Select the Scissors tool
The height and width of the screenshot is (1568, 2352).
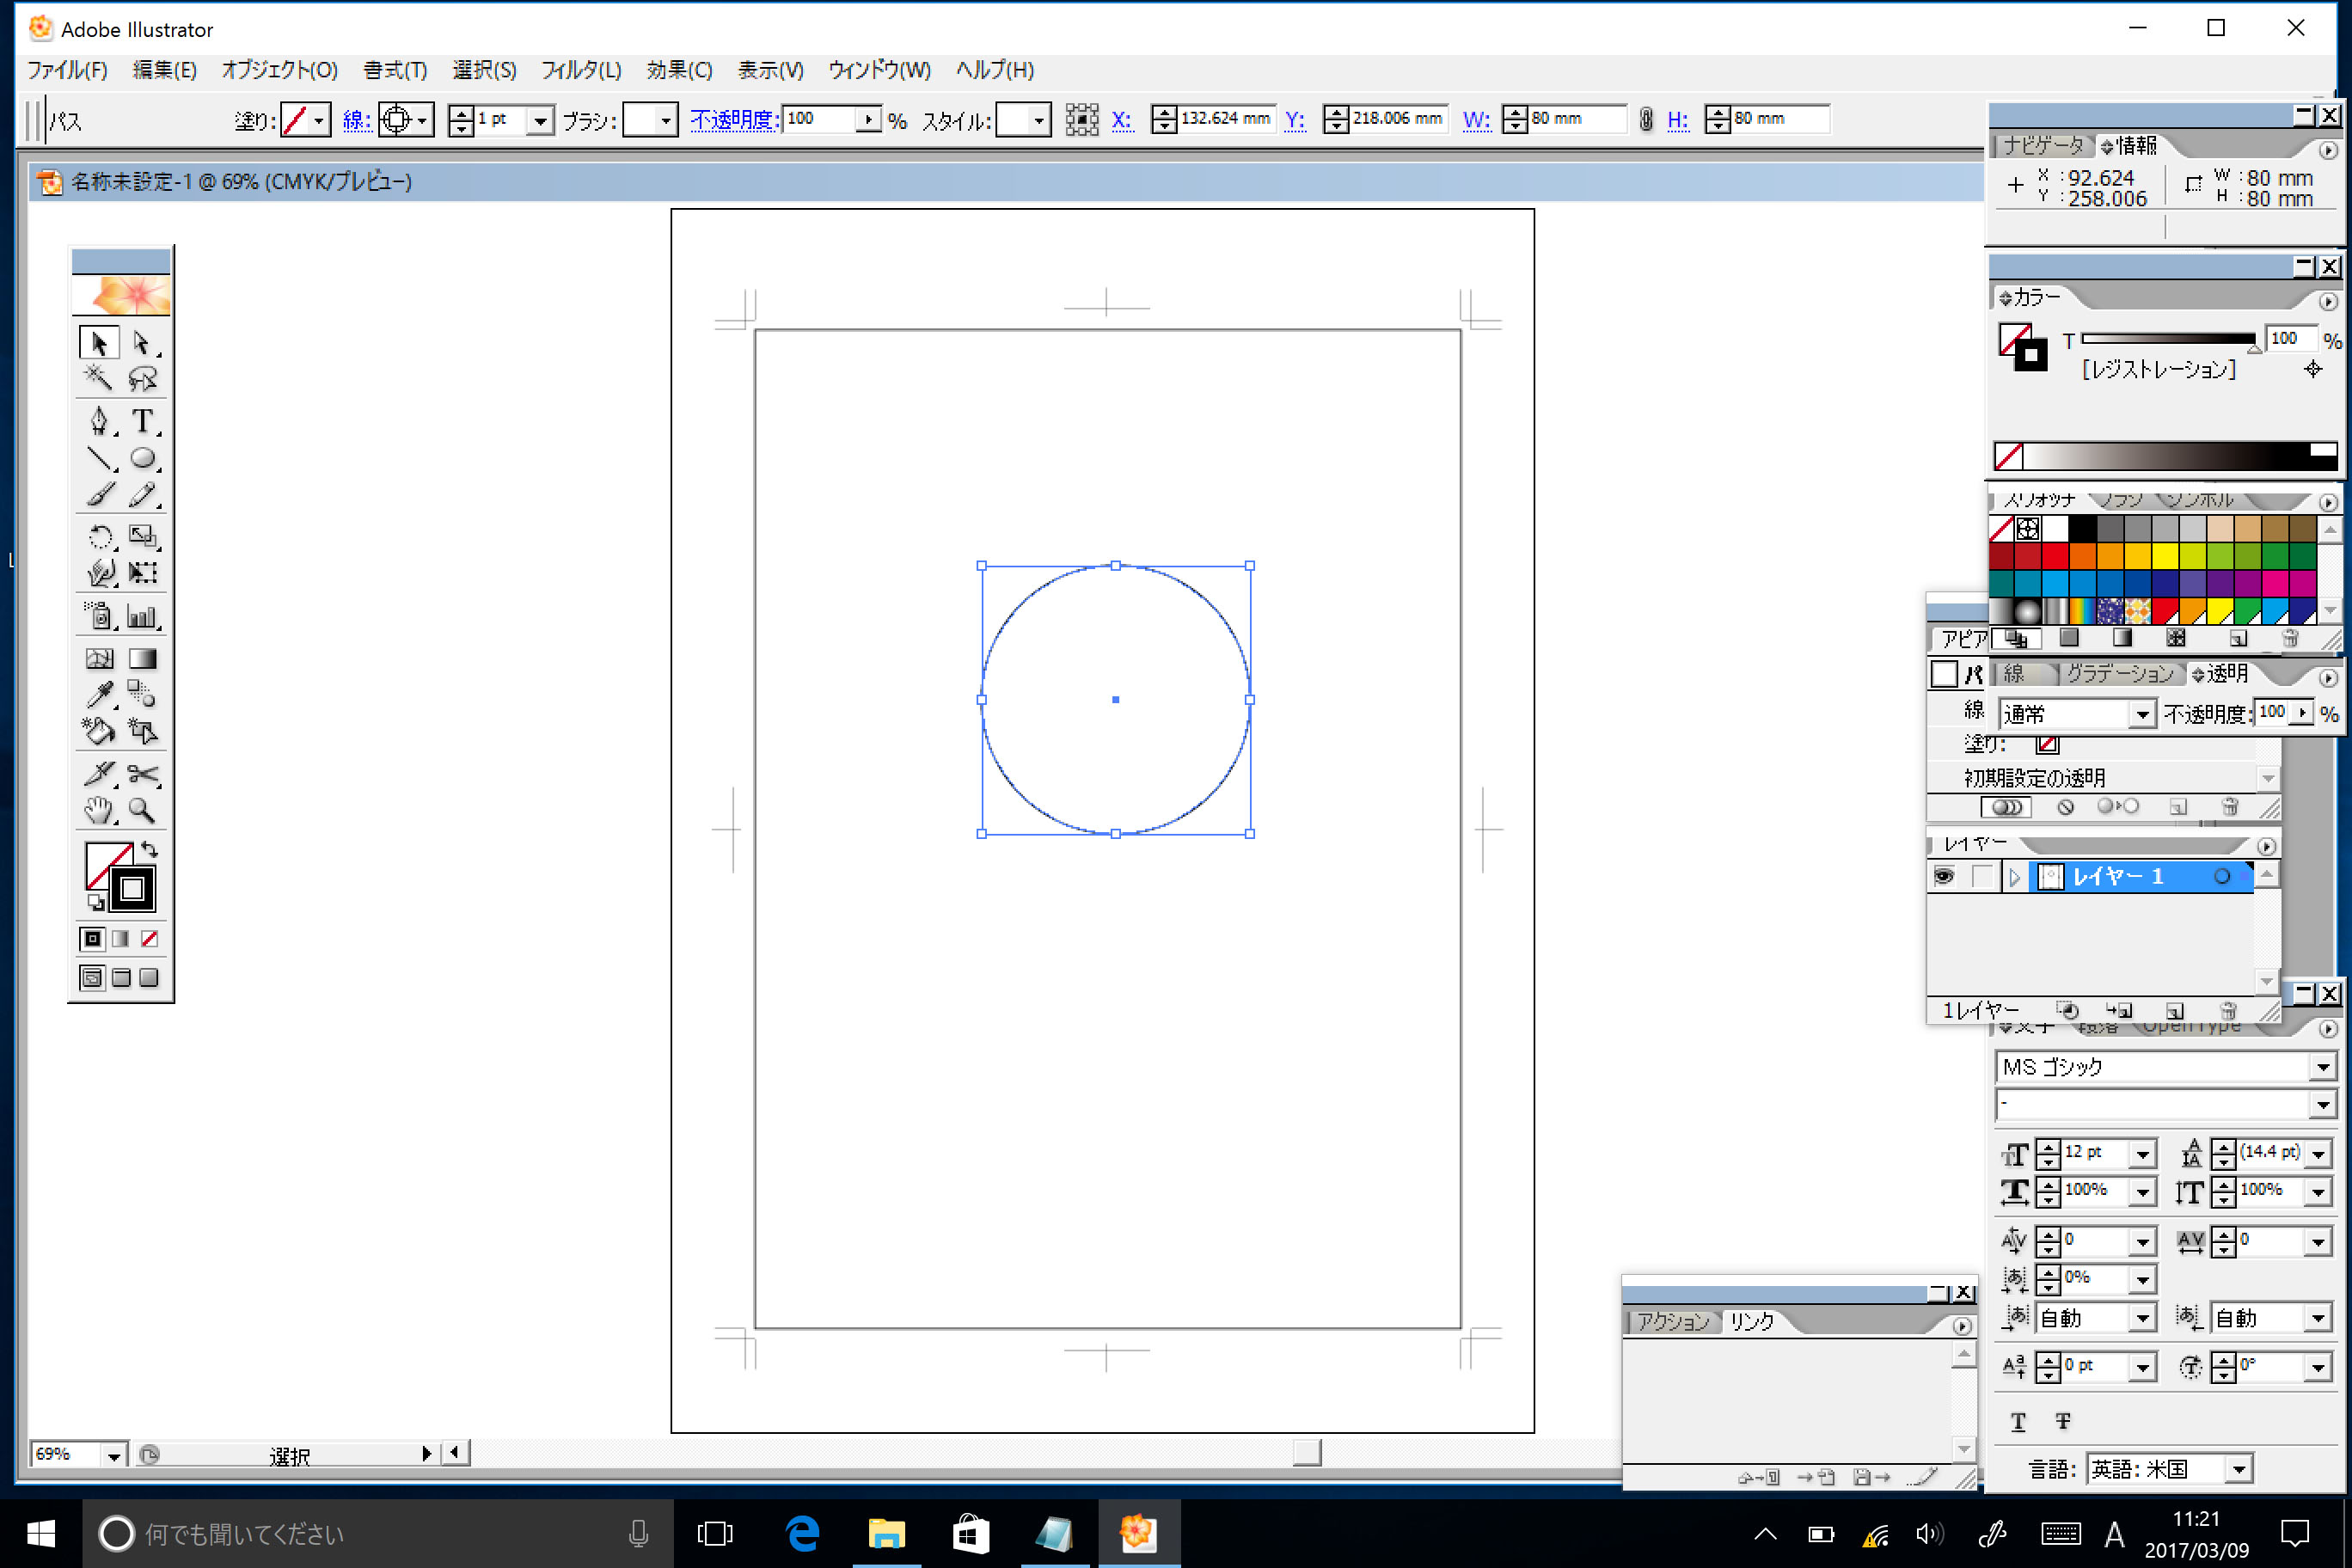(x=143, y=773)
